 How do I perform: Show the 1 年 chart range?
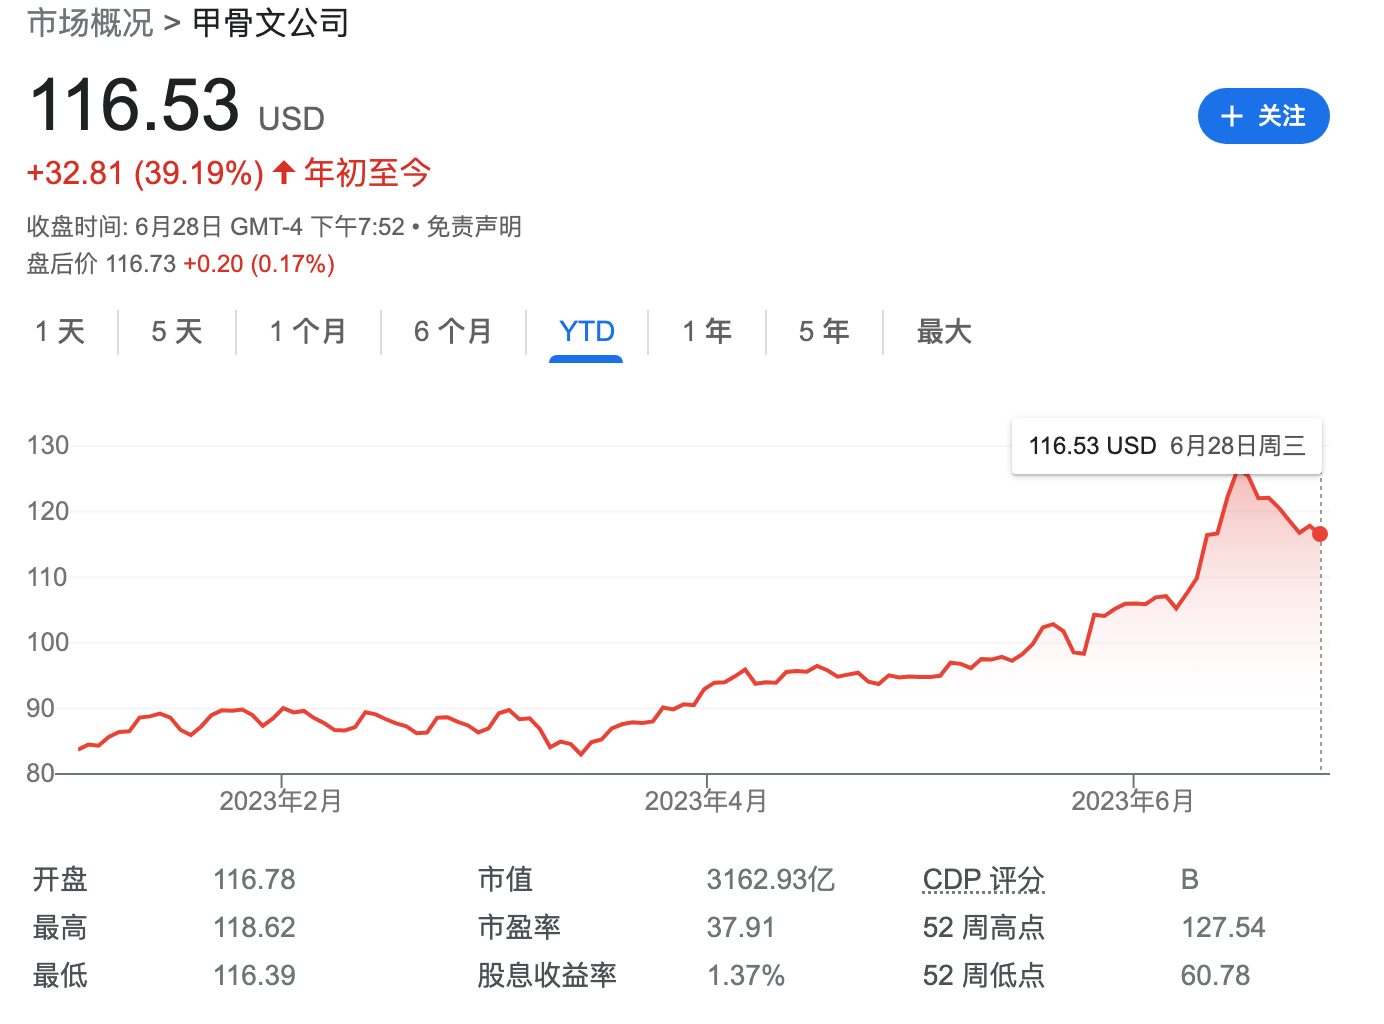tap(707, 332)
